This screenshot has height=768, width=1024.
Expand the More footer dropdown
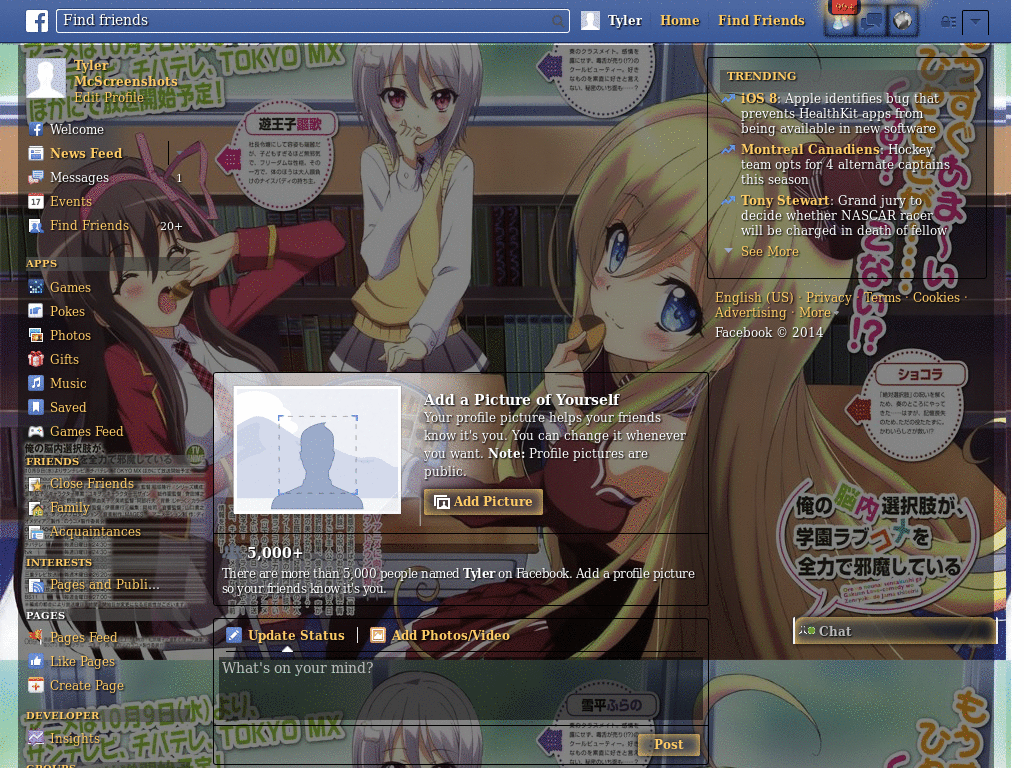tap(818, 313)
